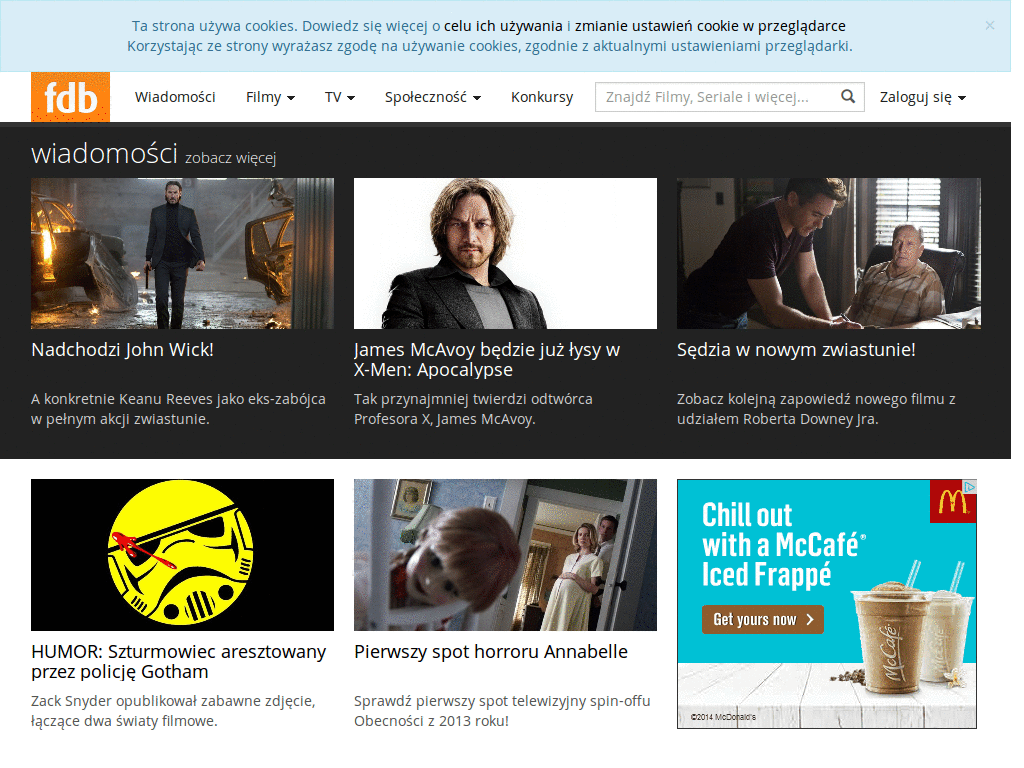Open the Konkursy page
Screen dimensions: 1024x768
point(542,97)
